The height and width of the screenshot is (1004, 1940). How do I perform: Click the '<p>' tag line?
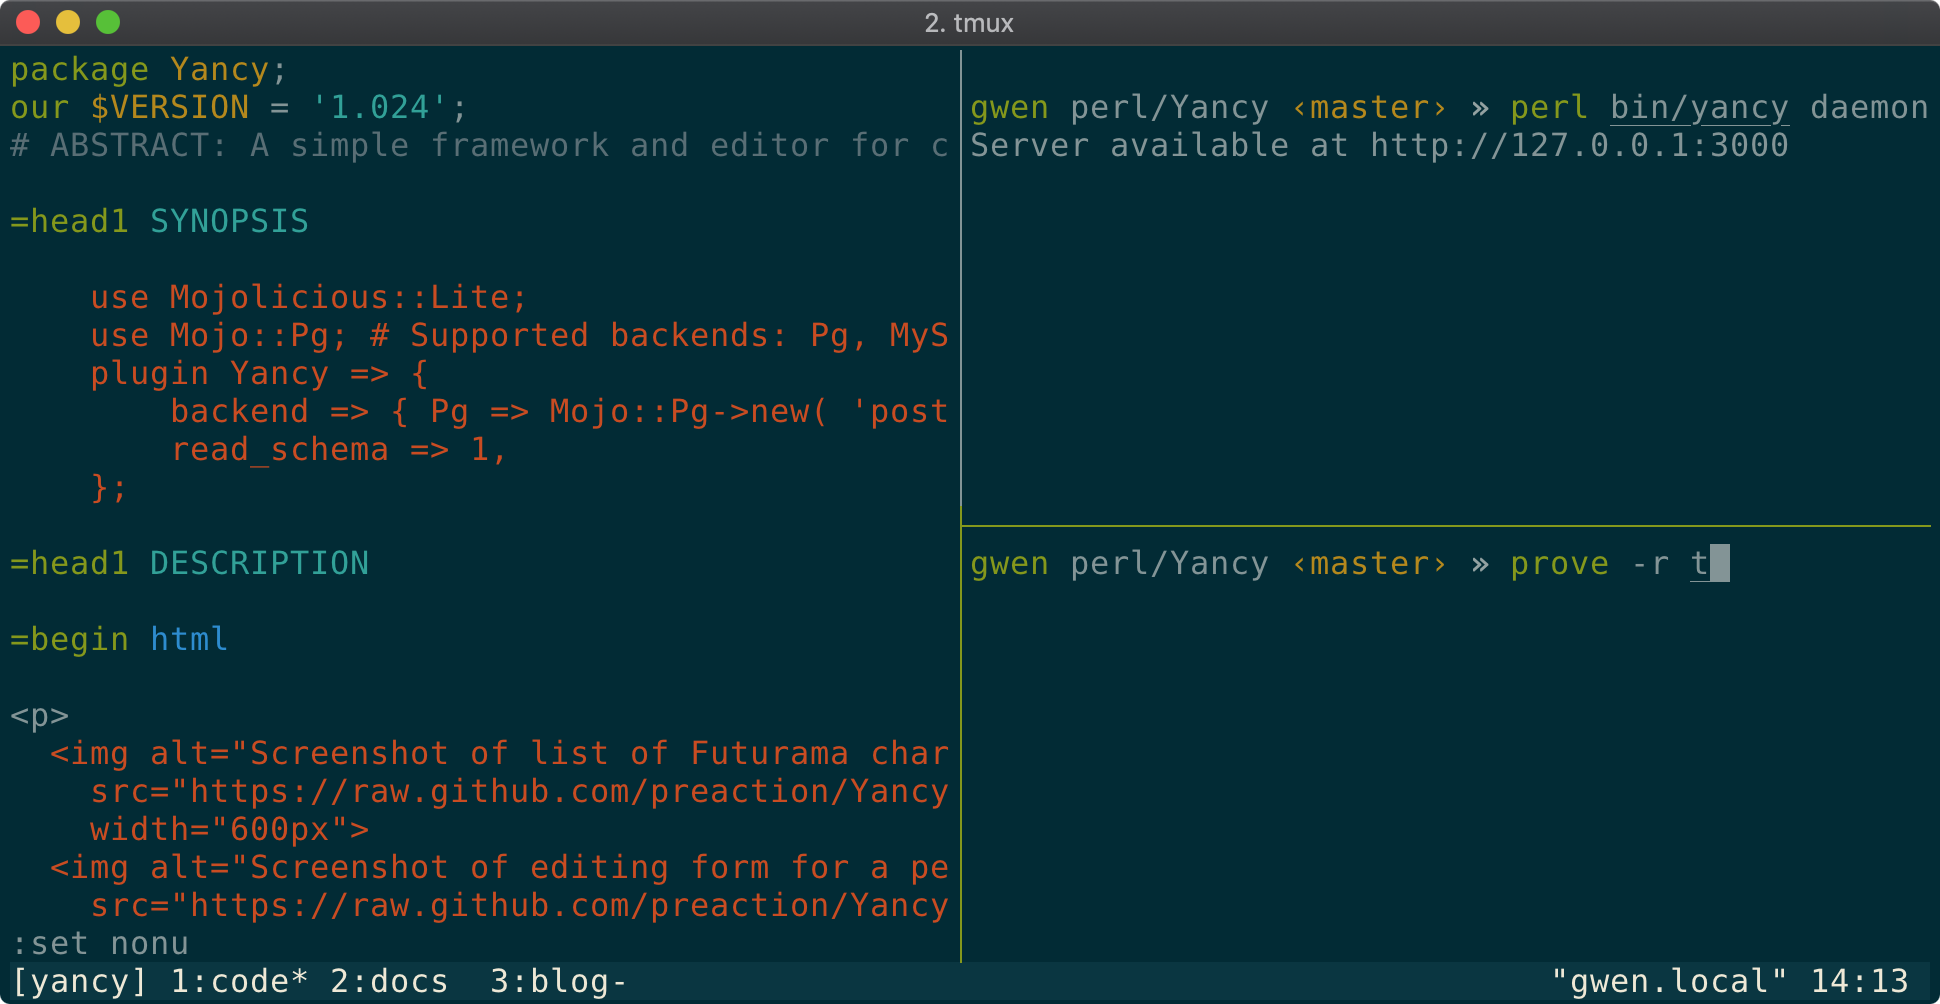39,715
